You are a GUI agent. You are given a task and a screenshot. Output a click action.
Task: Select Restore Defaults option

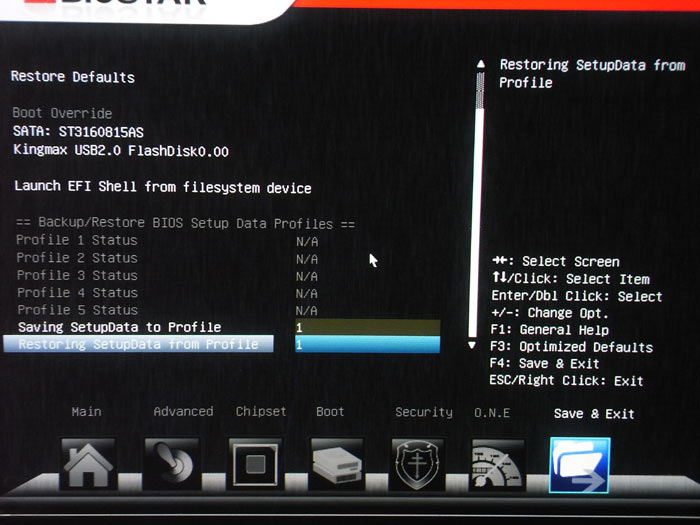[72, 77]
